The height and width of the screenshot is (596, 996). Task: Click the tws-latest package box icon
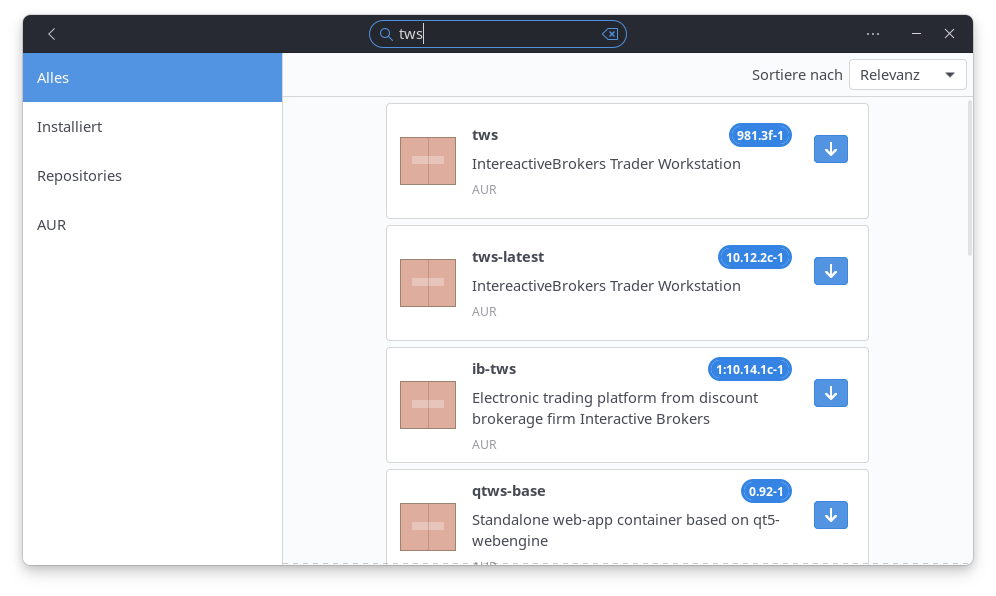pyautogui.click(x=427, y=283)
